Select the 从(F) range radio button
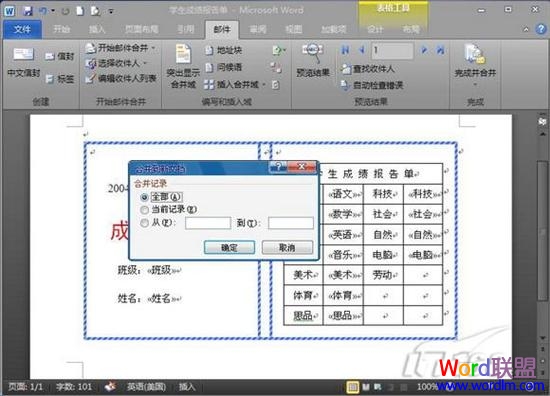This screenshot has height=396, width=550. (144, 223)
